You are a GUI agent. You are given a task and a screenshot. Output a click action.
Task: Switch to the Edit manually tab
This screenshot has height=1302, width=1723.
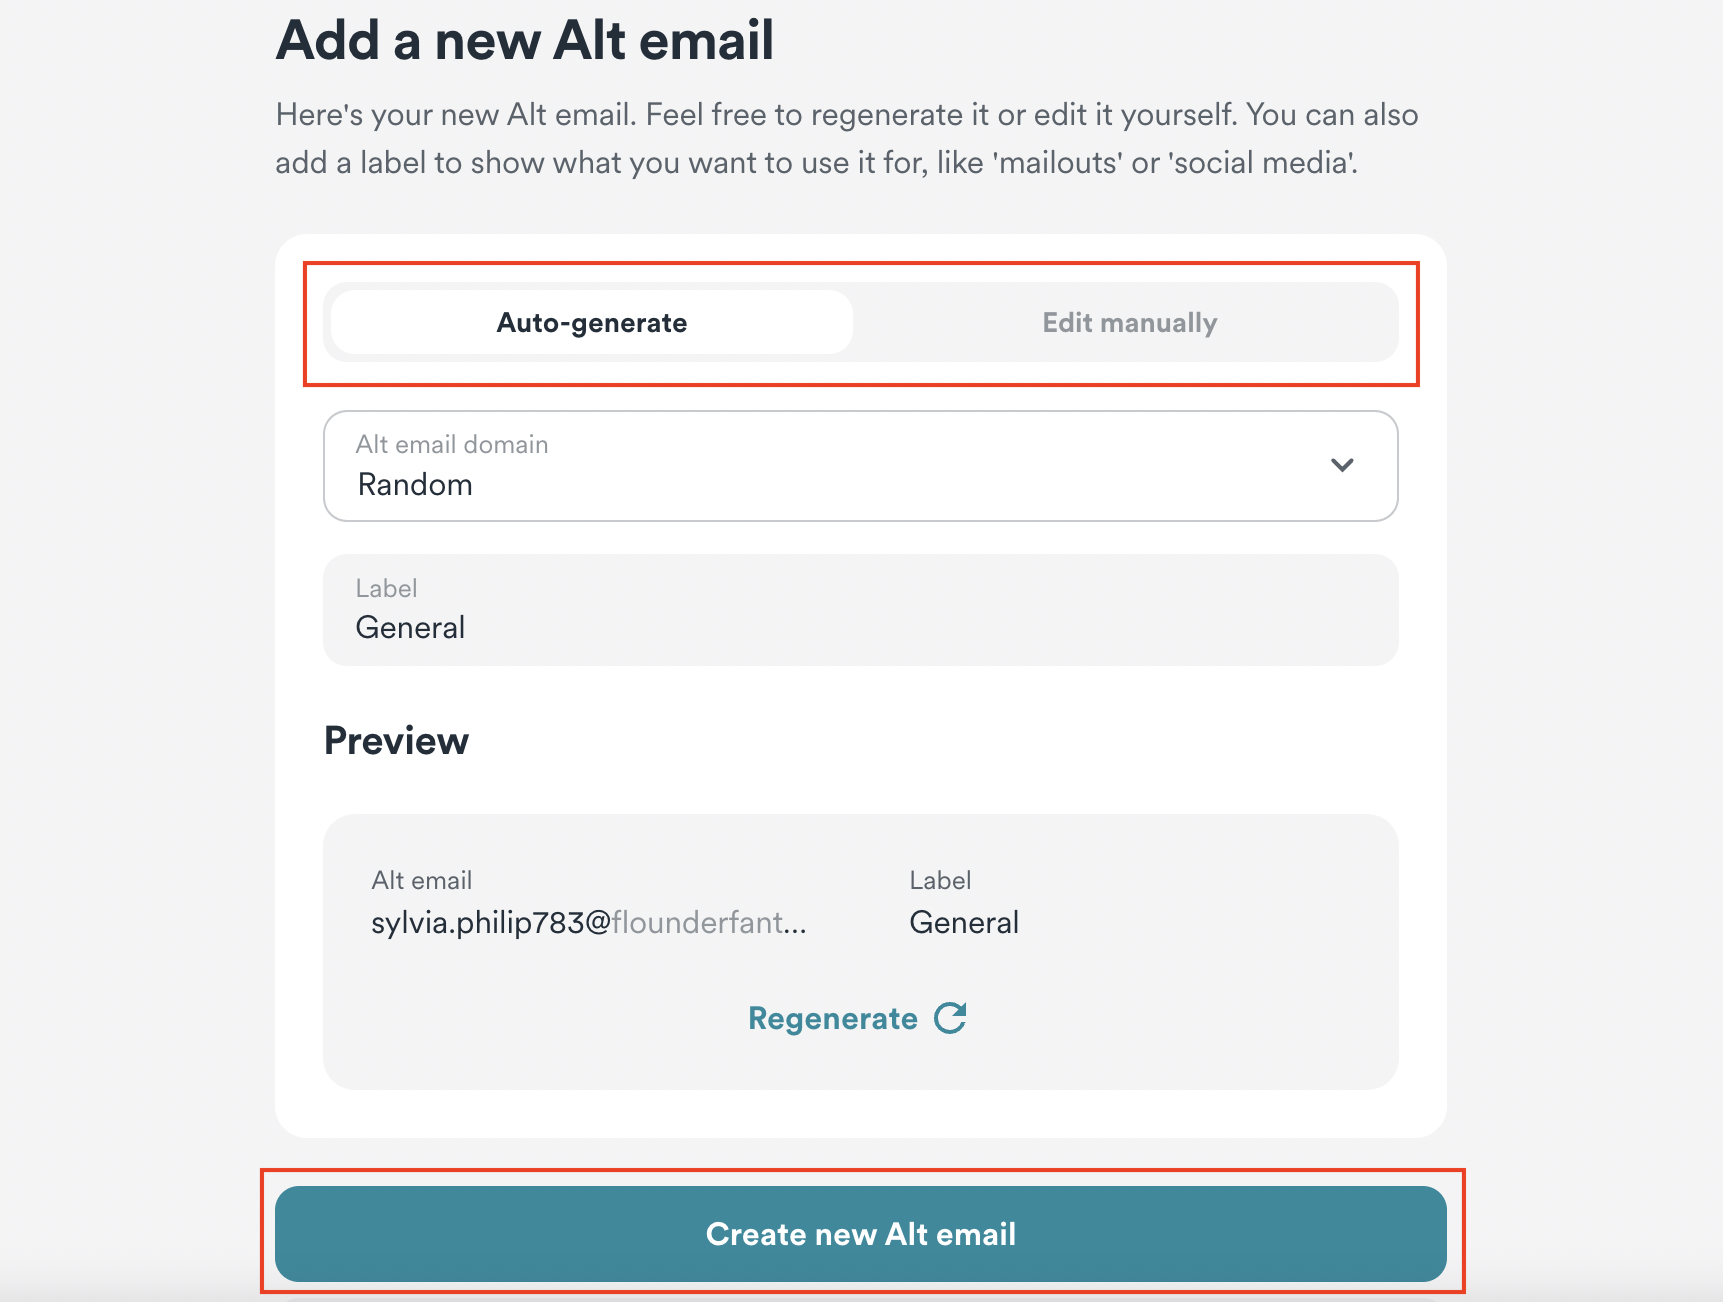point(1129,323)
